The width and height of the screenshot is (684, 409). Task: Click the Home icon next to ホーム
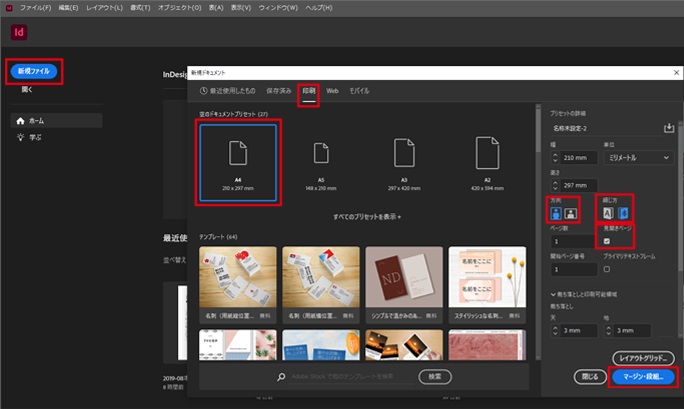(20, 121)
